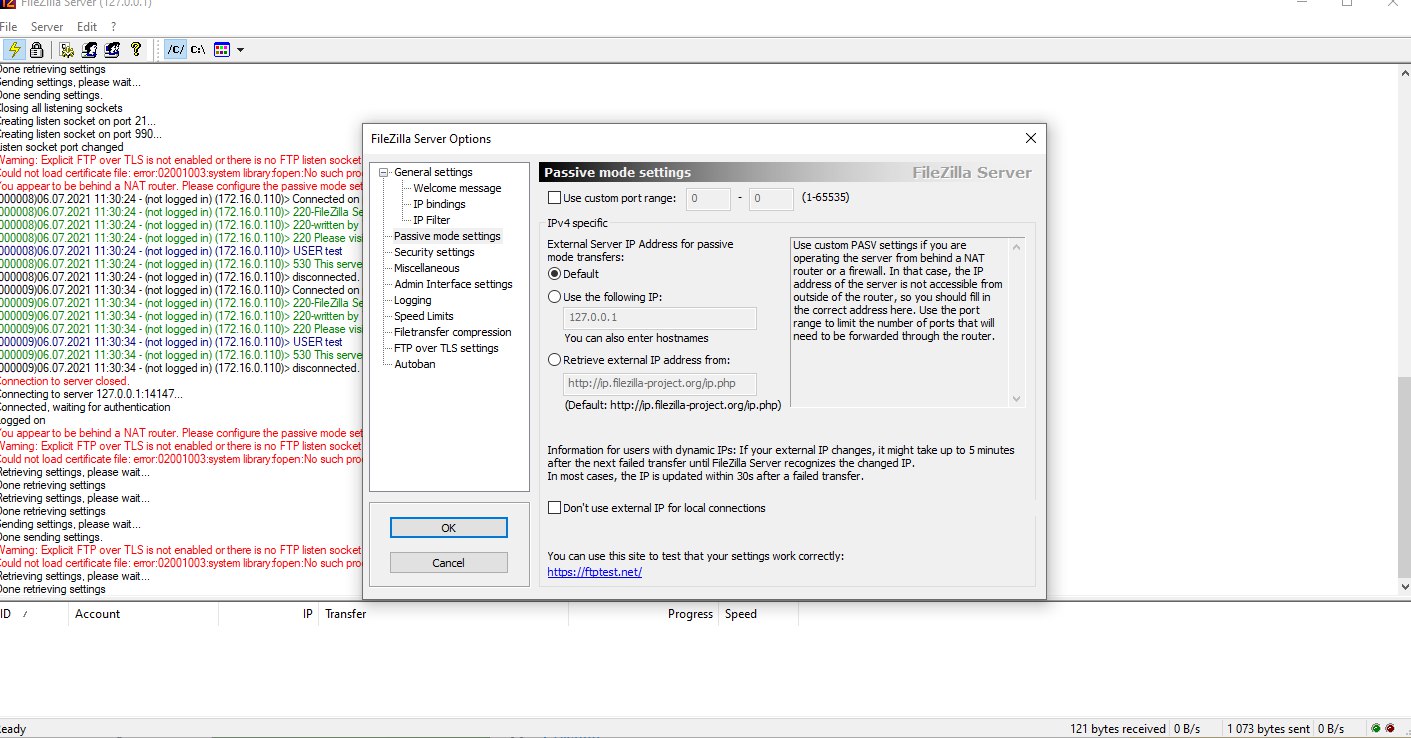Viewport: 1411px width, 738px height.
Task: Select IP bindings in settings tree
Action: (x=439, y=204)
